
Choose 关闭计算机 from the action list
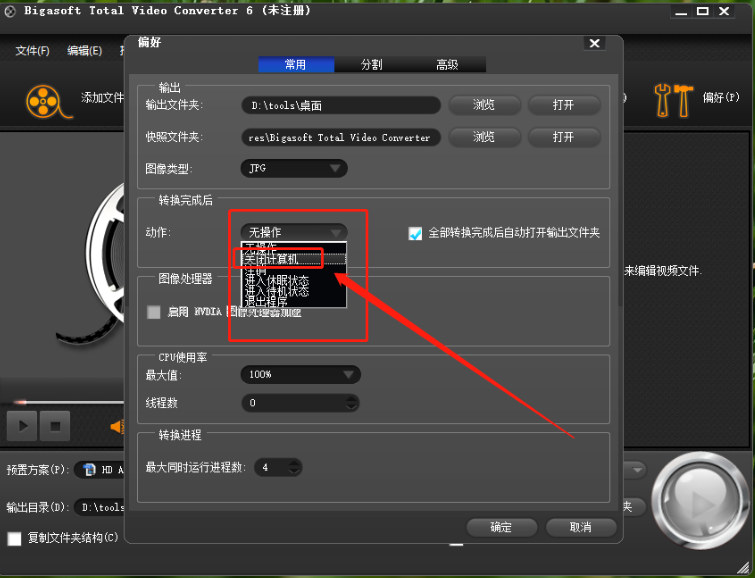tap(294, 259)
